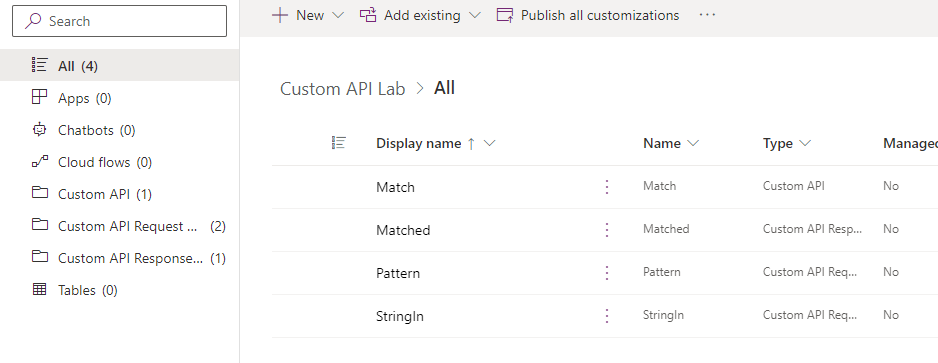Open the Matched display name link

coord(403,230)
